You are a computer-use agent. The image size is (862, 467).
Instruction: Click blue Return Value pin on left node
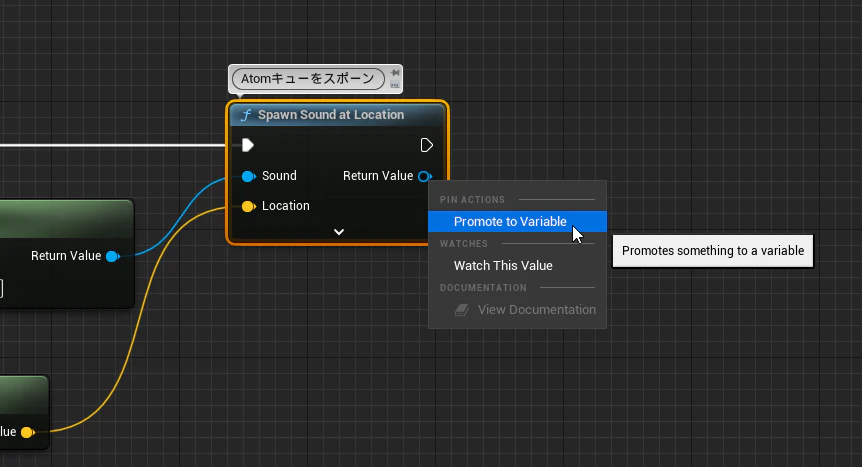113,256
